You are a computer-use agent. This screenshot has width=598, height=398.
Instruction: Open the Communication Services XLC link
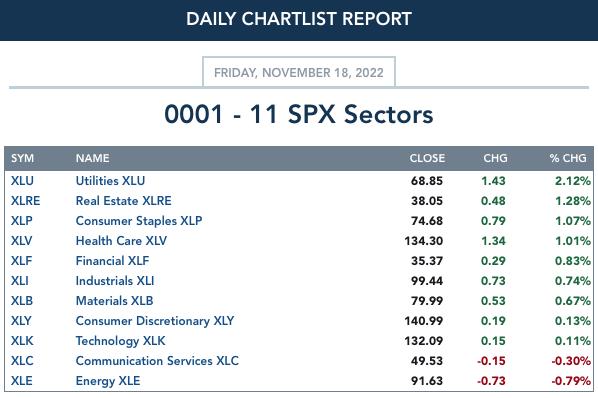pos(157,361)
